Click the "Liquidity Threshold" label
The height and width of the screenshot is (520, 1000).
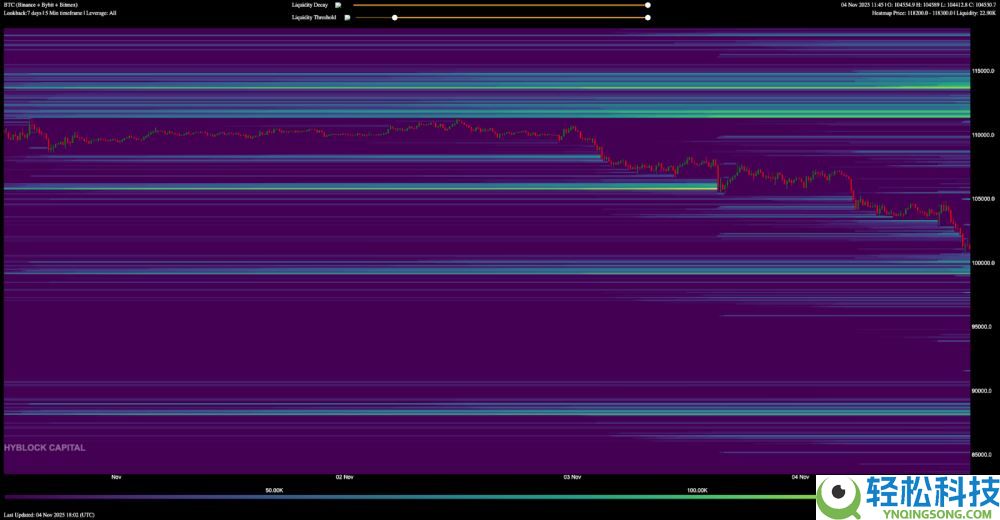coord(314,17)
